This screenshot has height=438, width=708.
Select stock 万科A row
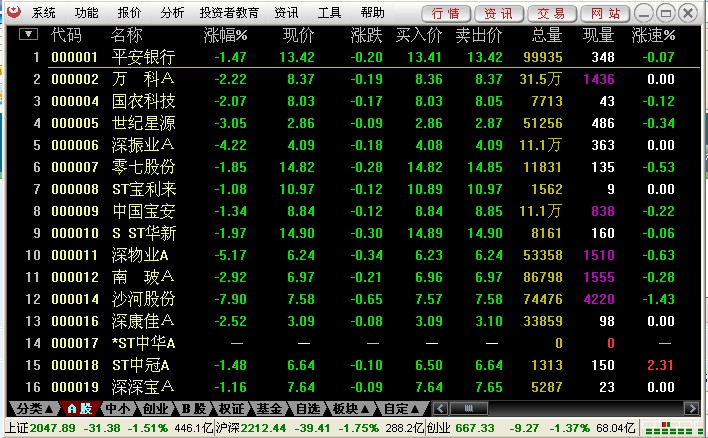coord(352,79)
